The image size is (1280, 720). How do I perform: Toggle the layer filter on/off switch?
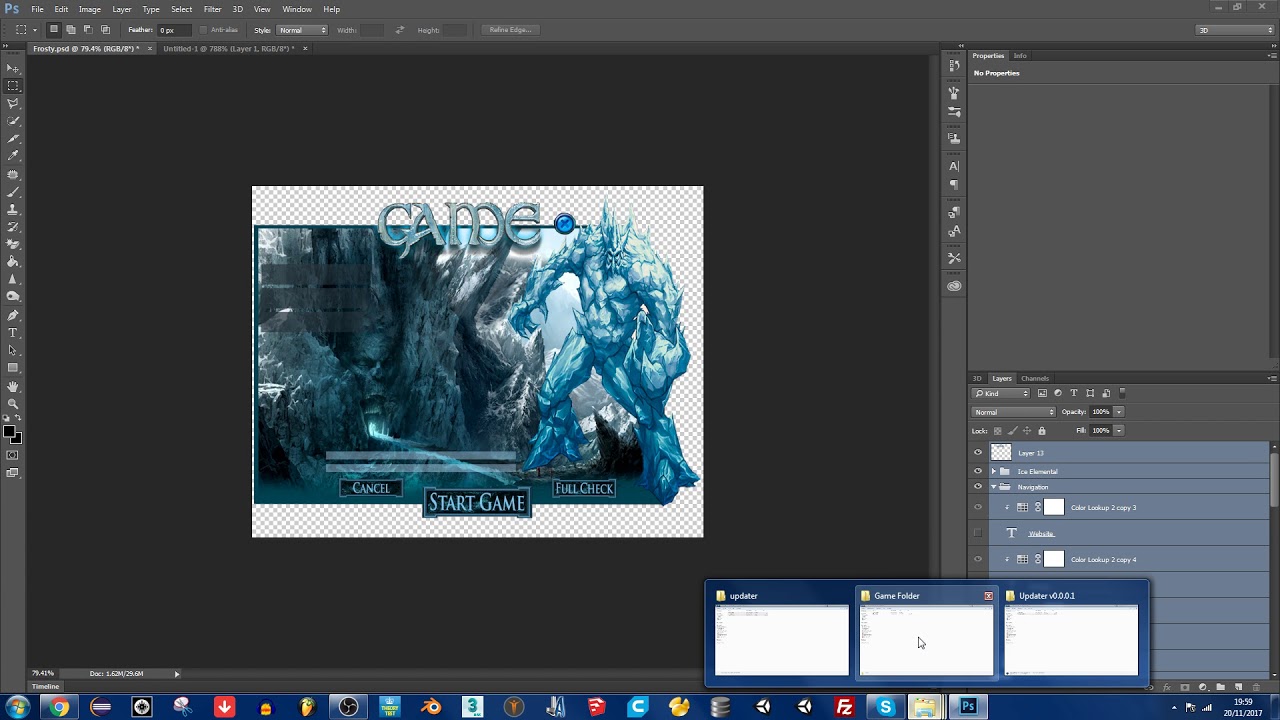[1122, 393]
